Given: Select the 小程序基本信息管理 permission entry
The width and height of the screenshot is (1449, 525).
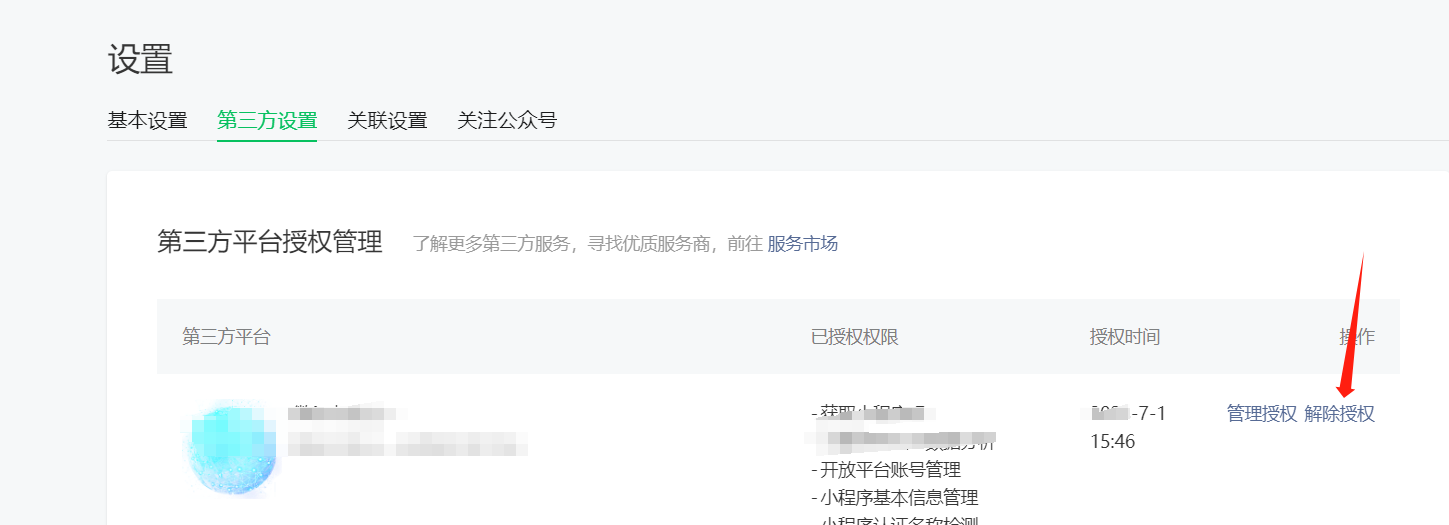Looking at the screenshot, I should pos(894,497).
